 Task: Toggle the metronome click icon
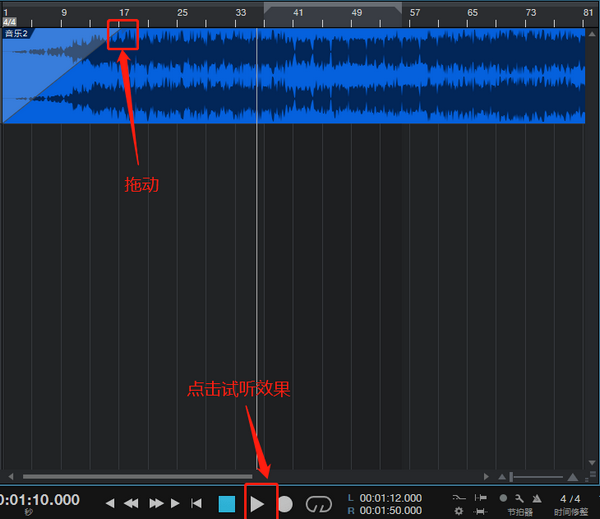(537, 498)
